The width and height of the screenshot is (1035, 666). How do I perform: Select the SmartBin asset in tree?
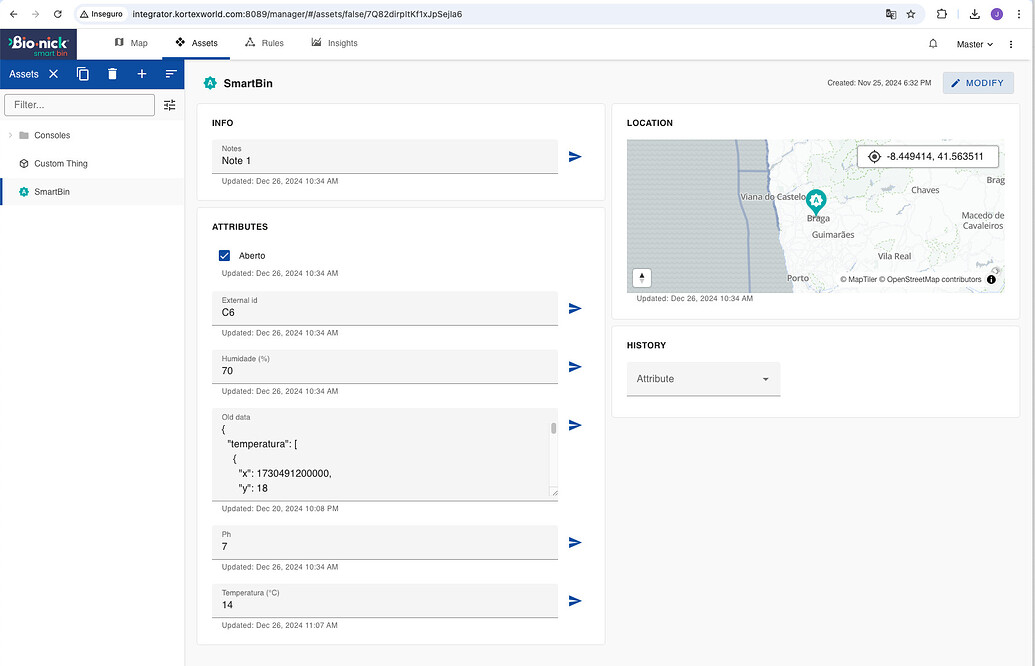92,191
